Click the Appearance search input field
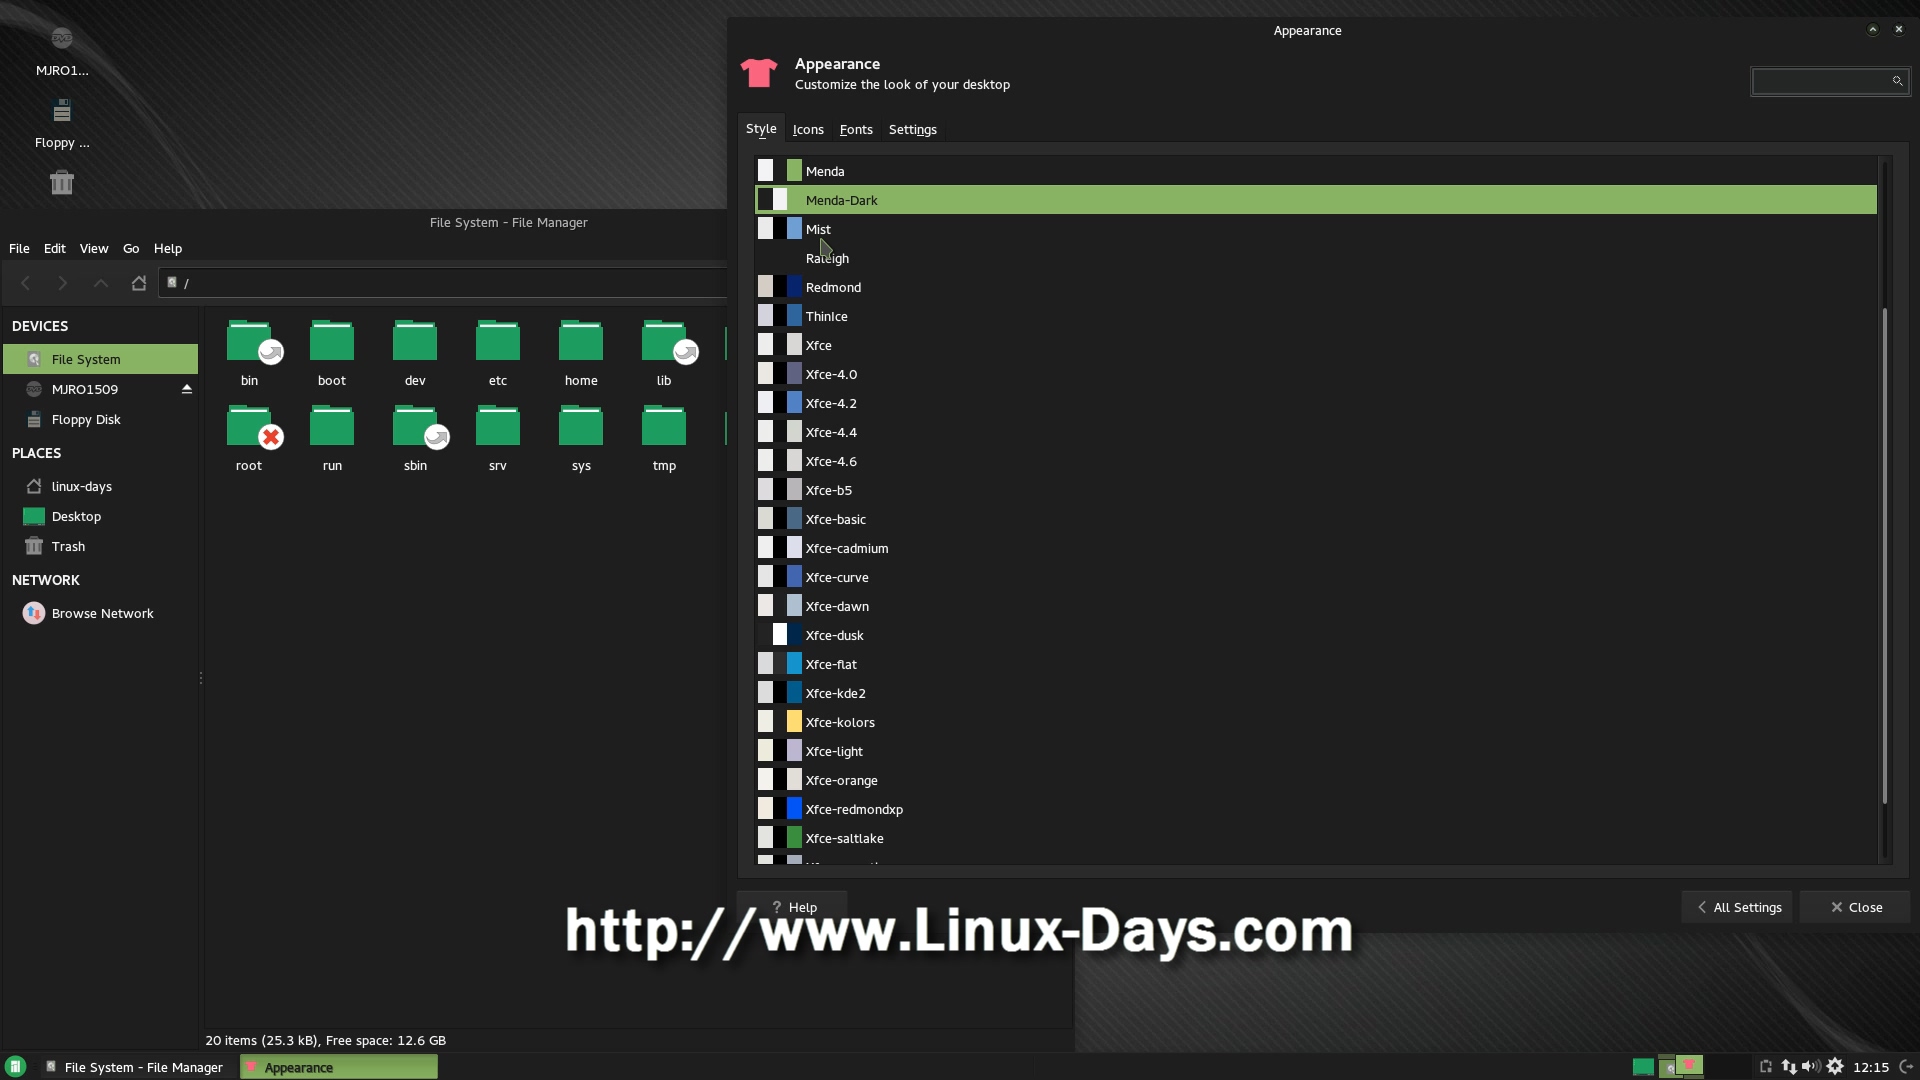1920x1080 pixels. click(x=1830, y=81)
